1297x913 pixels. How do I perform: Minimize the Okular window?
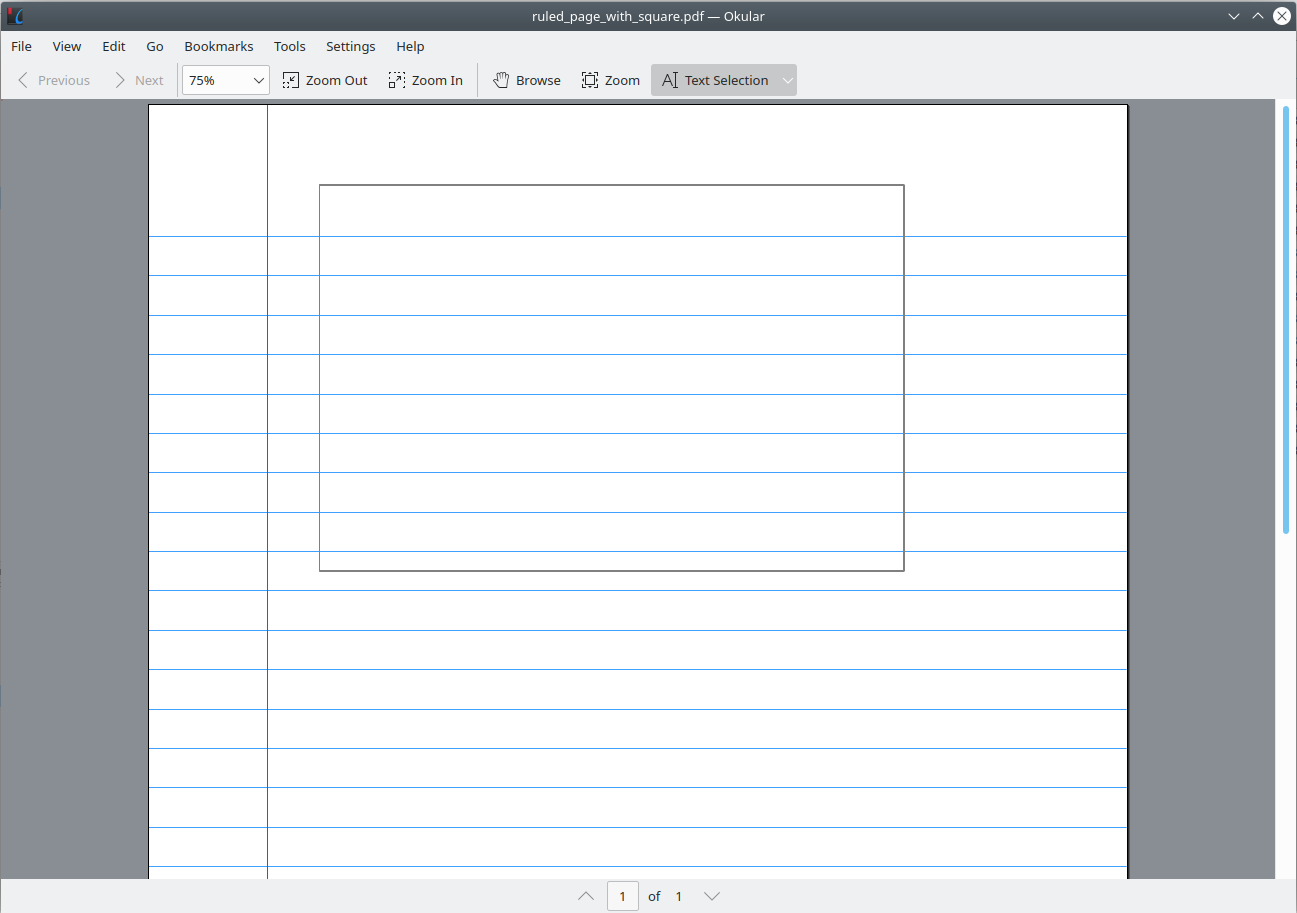[x=1234, y=16]
